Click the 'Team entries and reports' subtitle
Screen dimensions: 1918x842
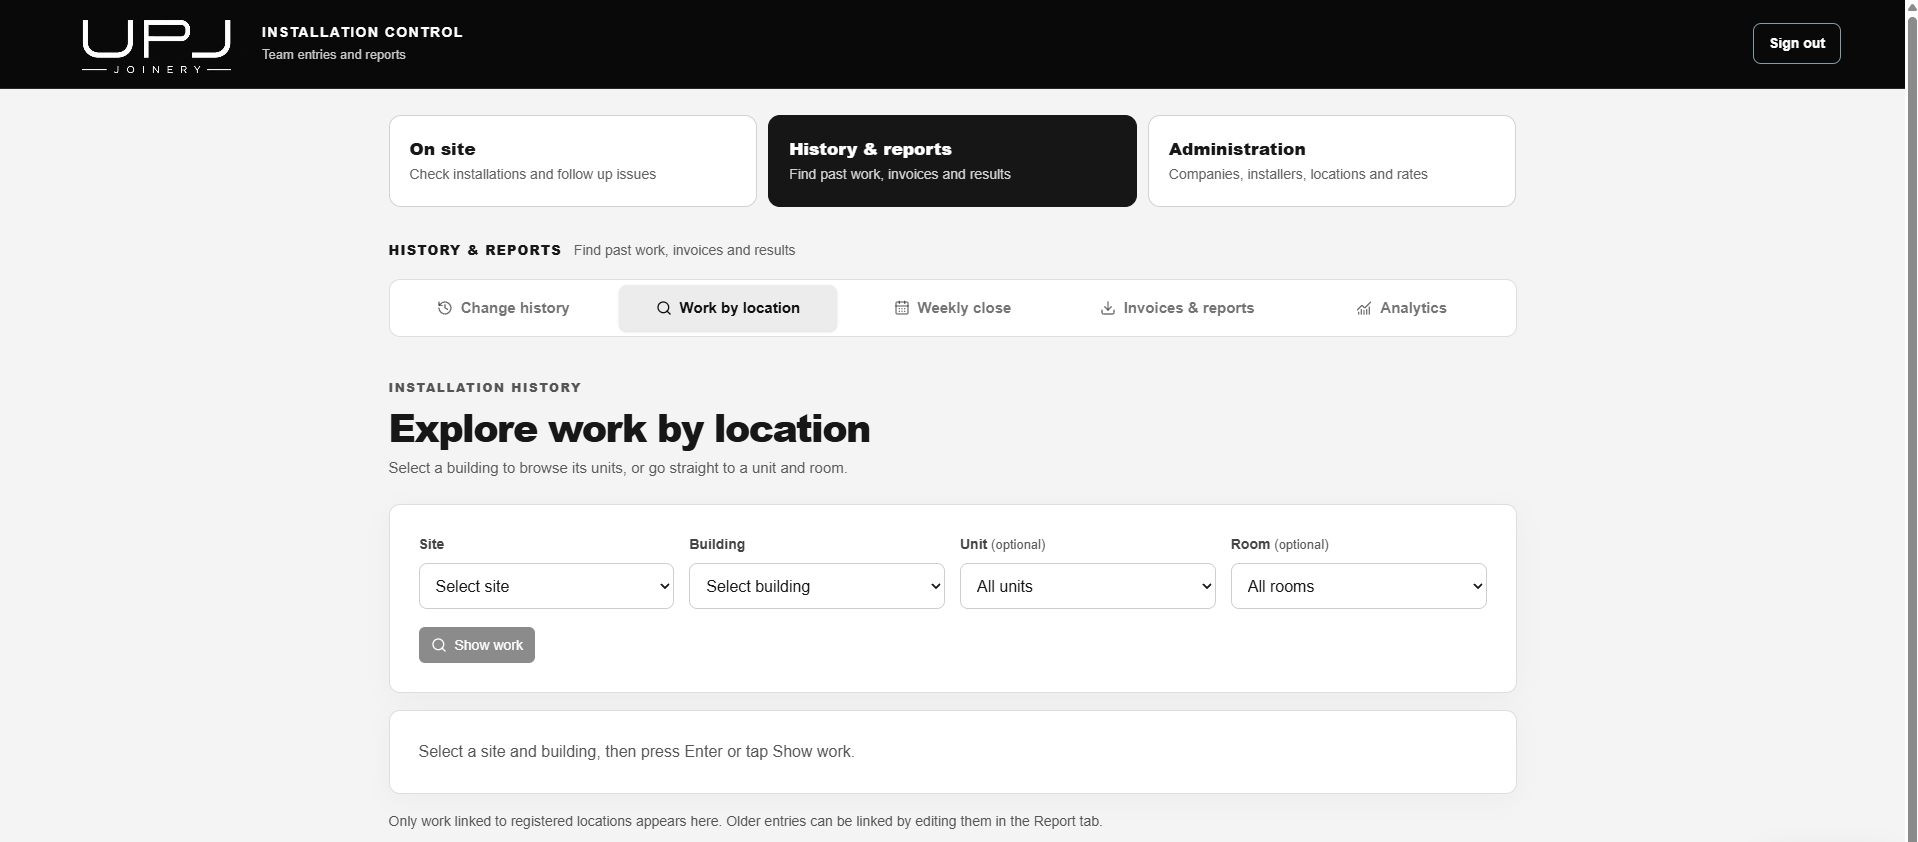coord(334,54)
